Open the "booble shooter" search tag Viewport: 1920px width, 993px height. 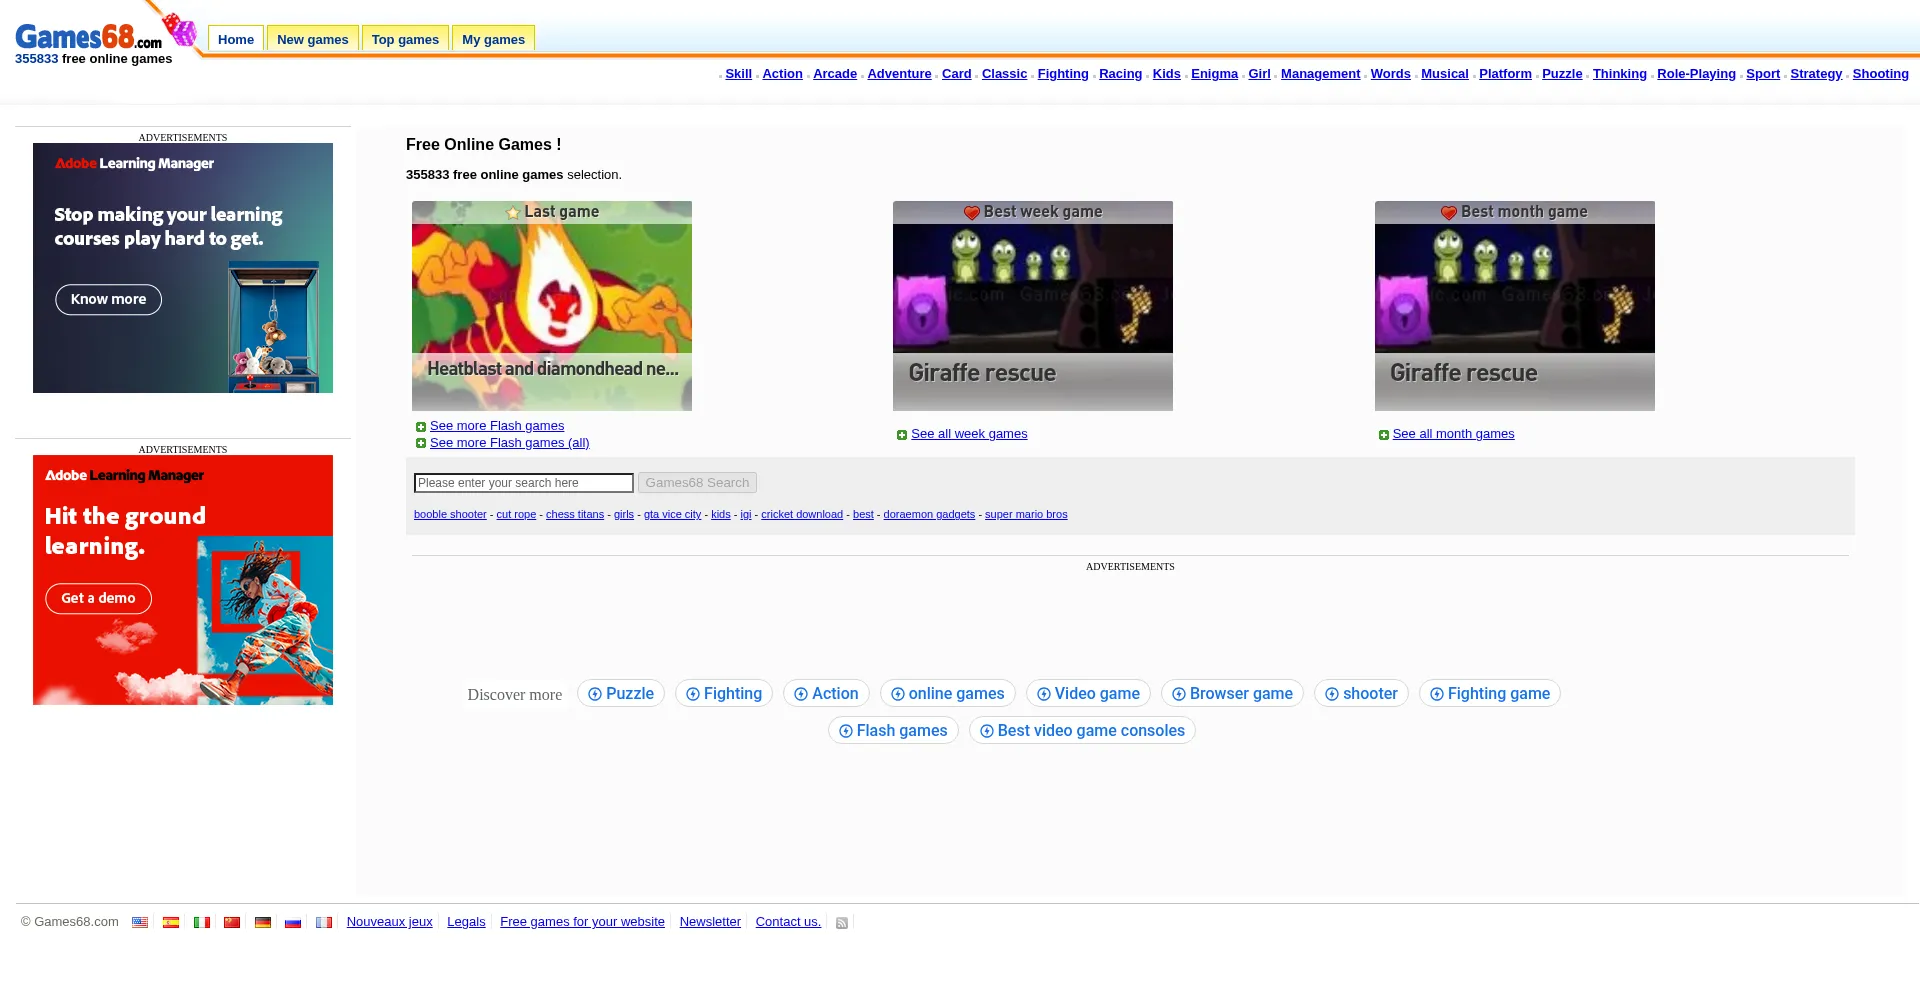(450, 515)
